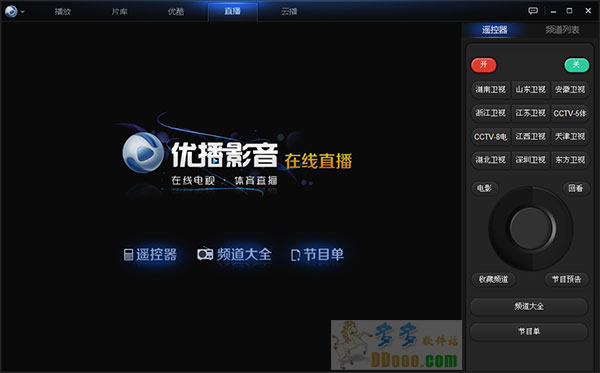Select the 浙江卫视 channel button
This screenshot has width=600, height=373.
pyautogui.click(x=491, y=113)
